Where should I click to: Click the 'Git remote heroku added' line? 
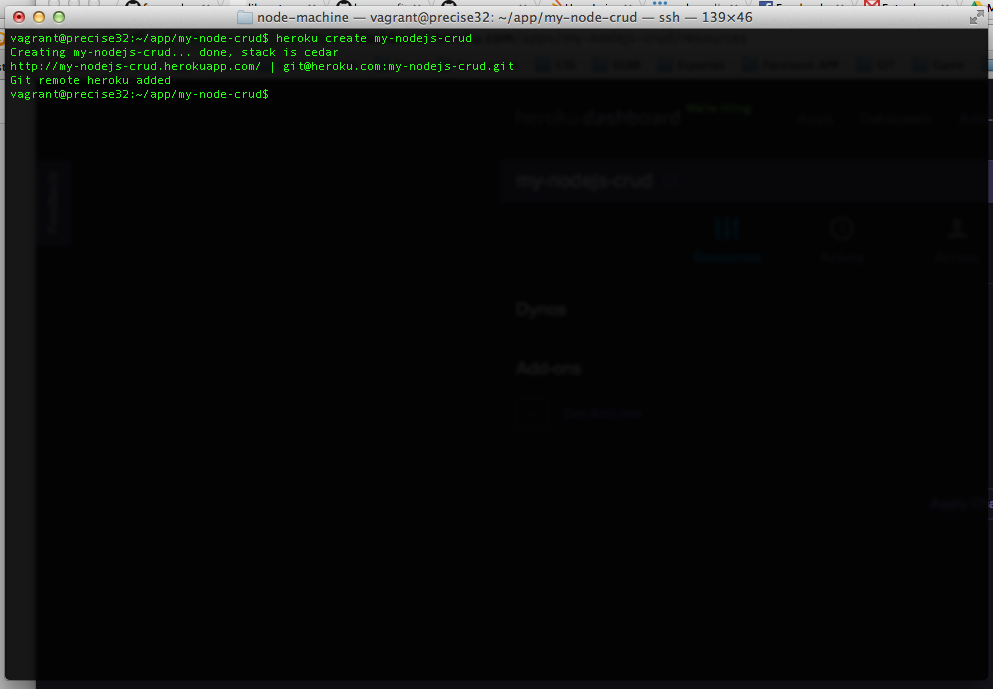91,80
